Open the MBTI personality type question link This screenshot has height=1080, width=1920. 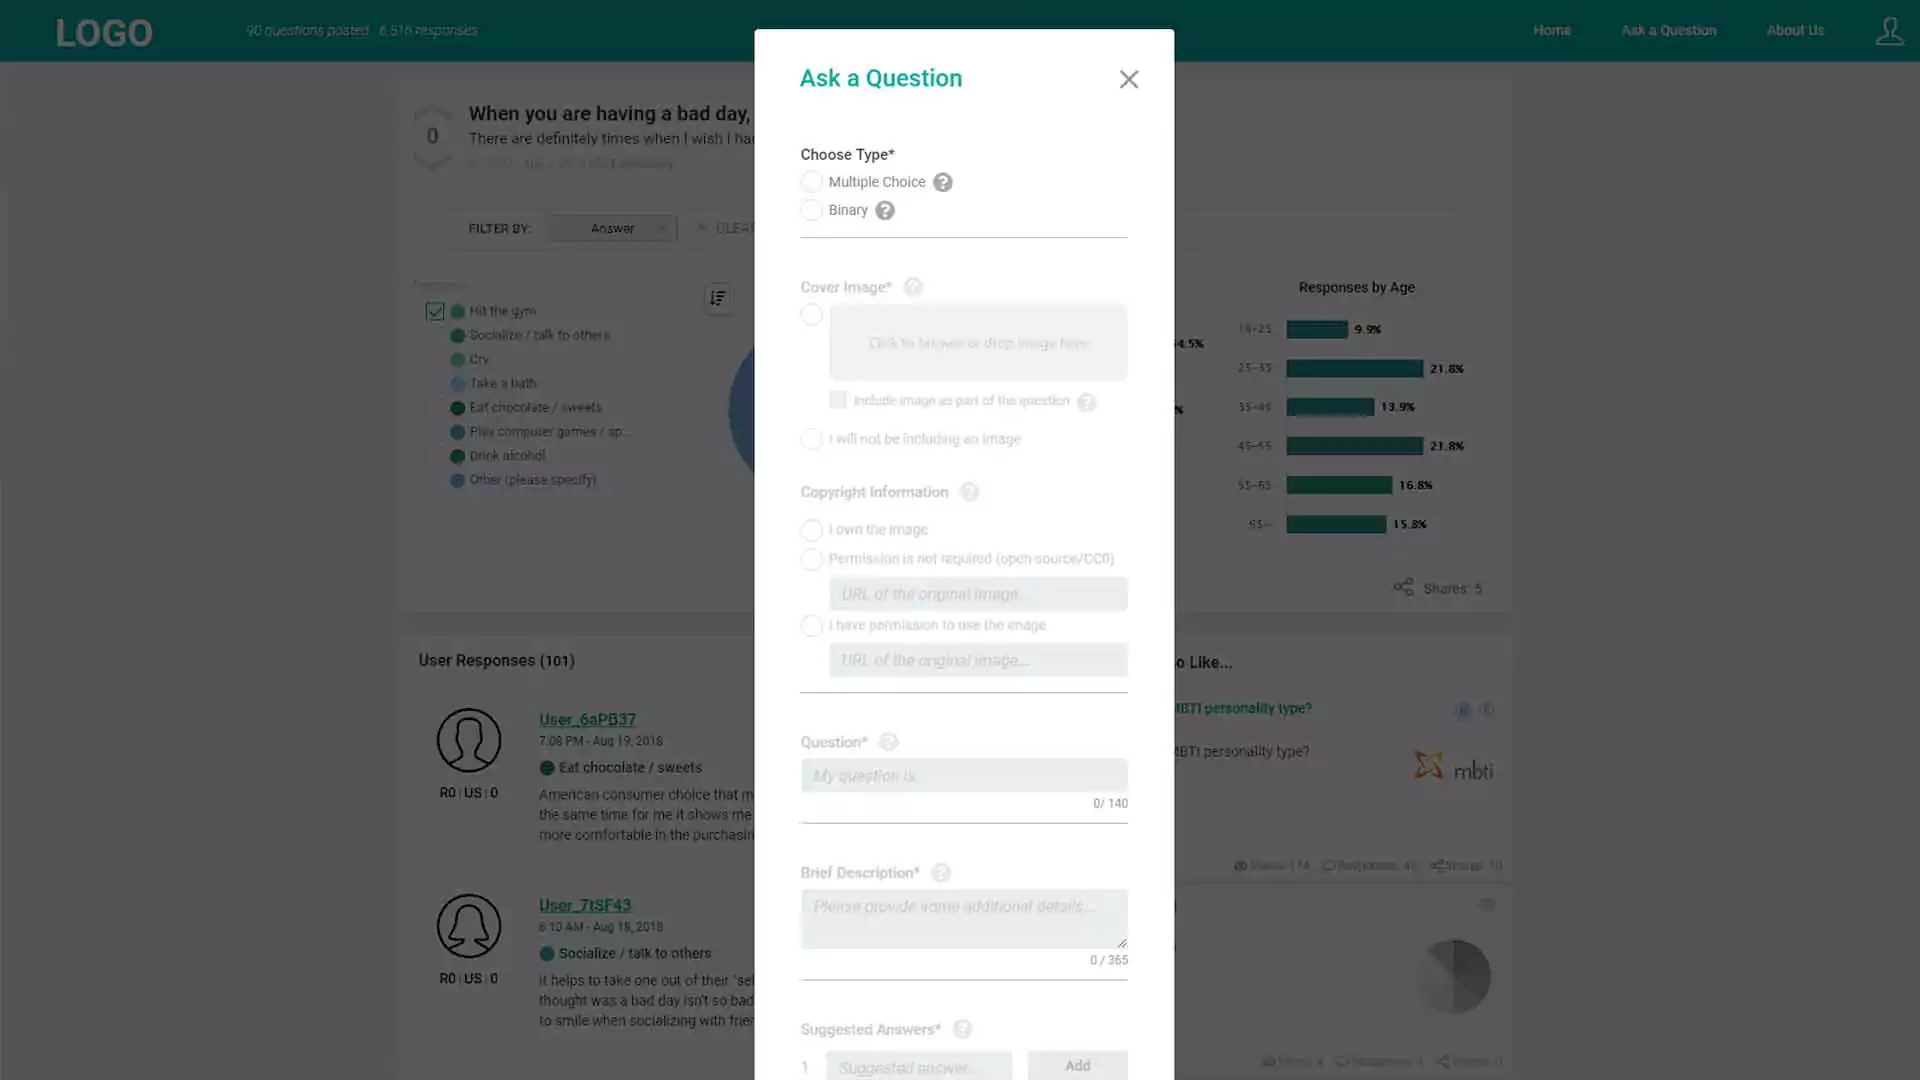coord(1242,708)
